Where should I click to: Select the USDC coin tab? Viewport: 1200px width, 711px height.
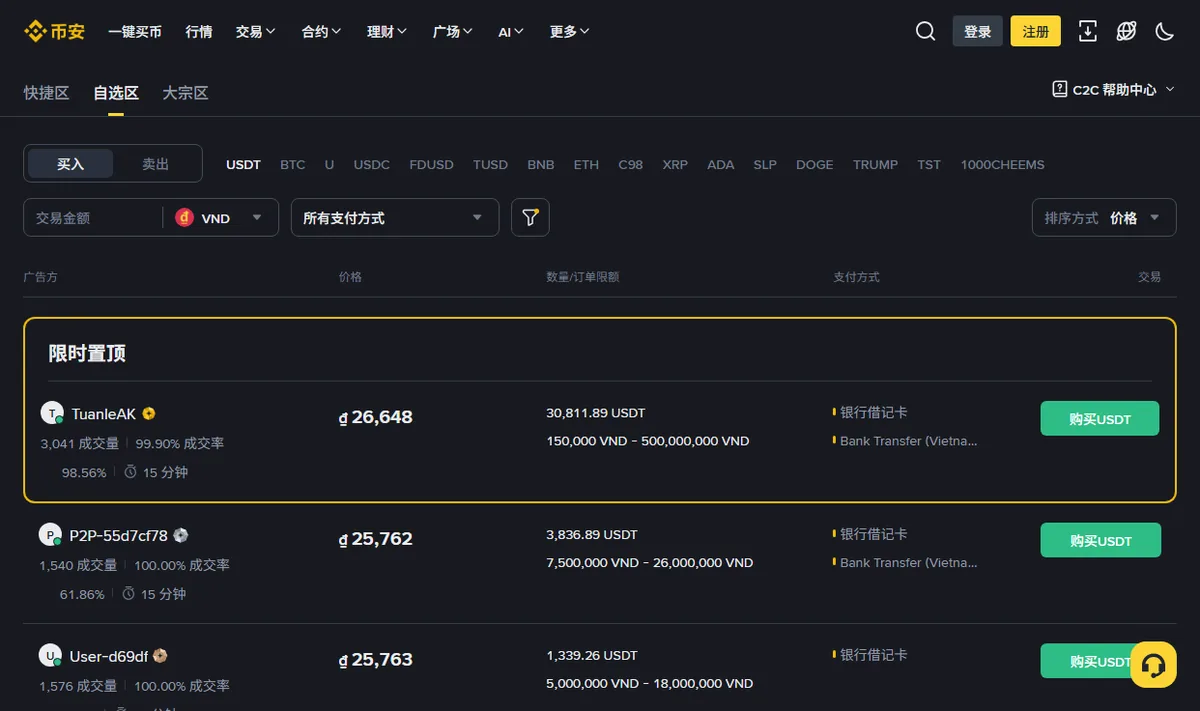click(372, 164)
